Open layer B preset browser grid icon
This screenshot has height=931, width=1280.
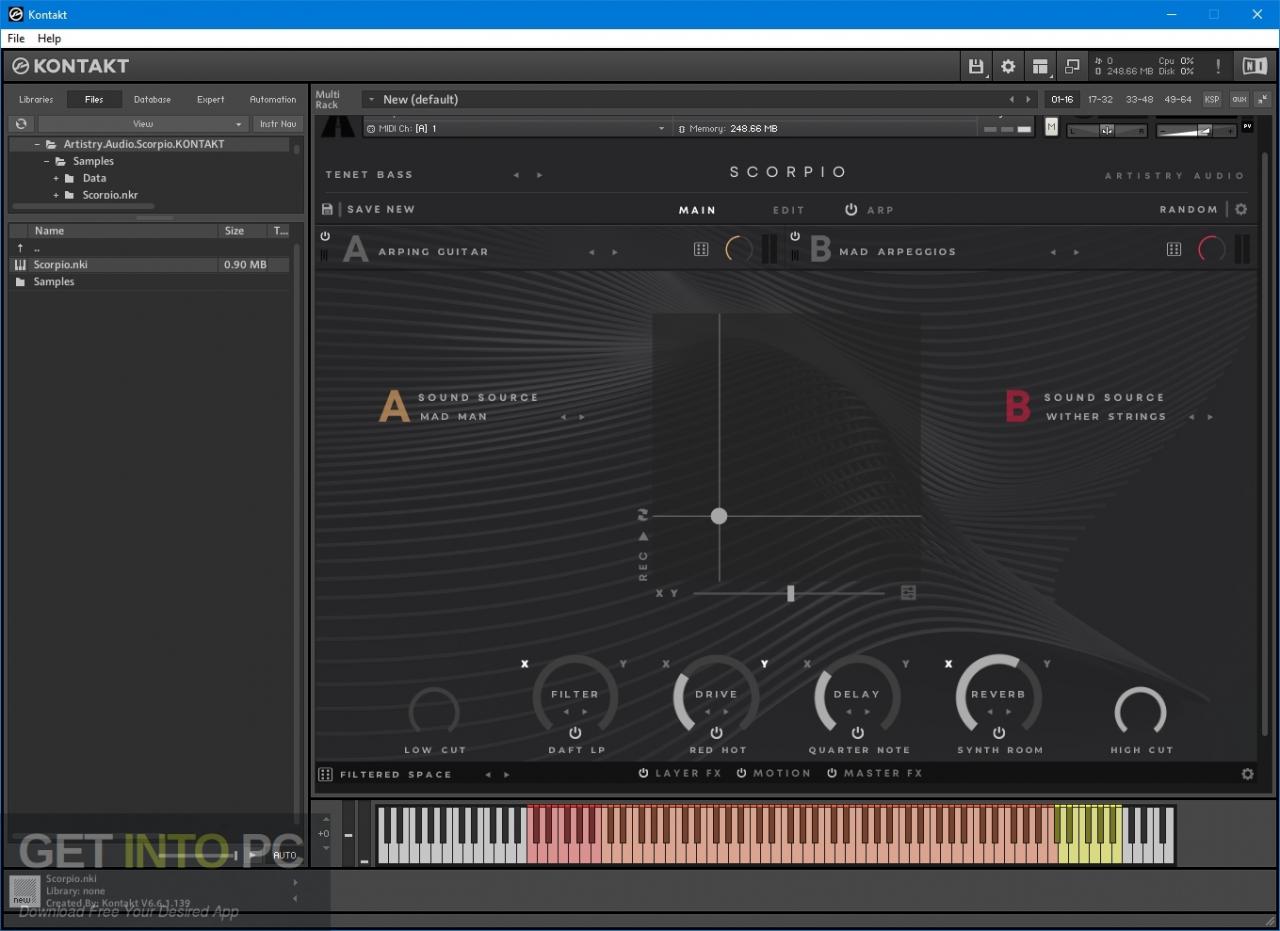coord(1174,249)
